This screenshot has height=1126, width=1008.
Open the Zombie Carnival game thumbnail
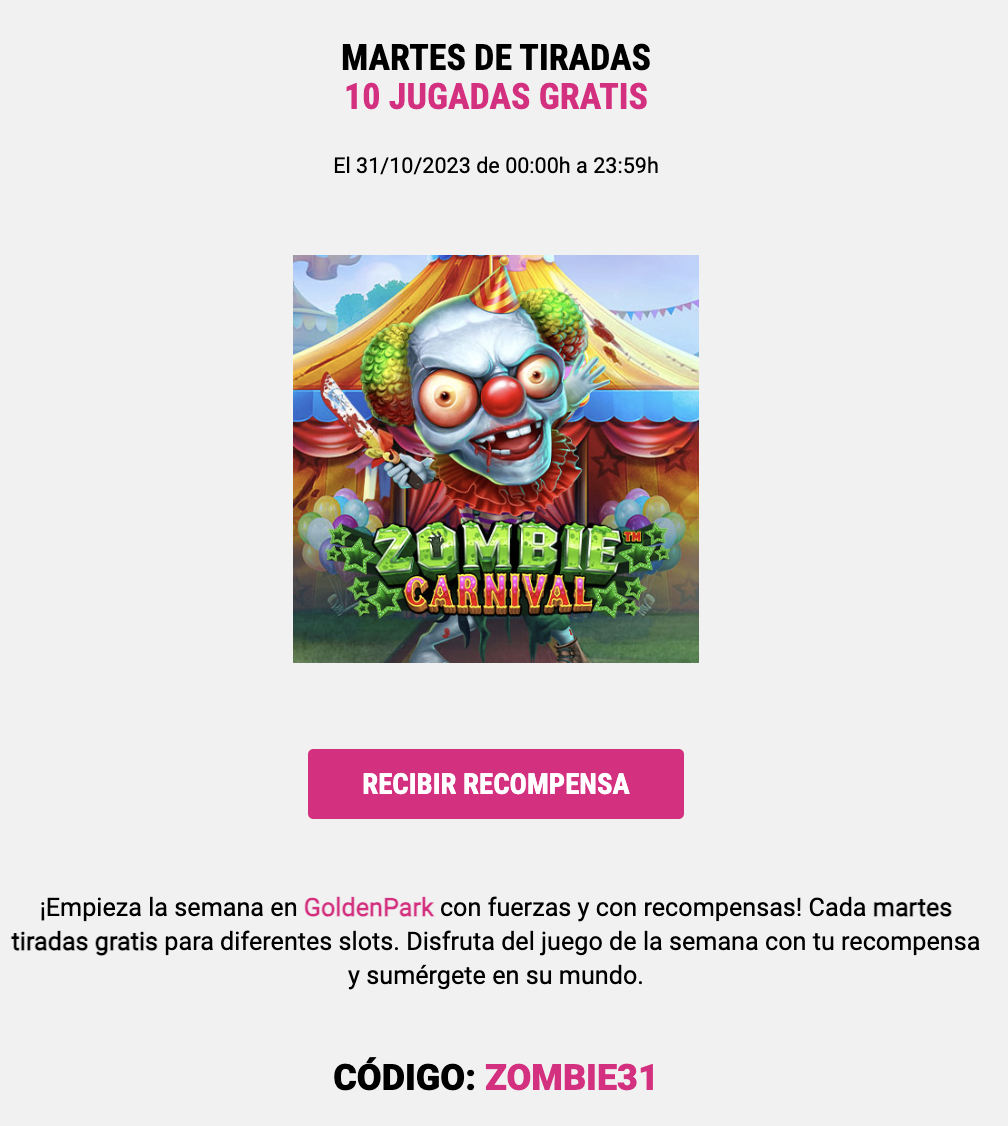coord(495,459)
